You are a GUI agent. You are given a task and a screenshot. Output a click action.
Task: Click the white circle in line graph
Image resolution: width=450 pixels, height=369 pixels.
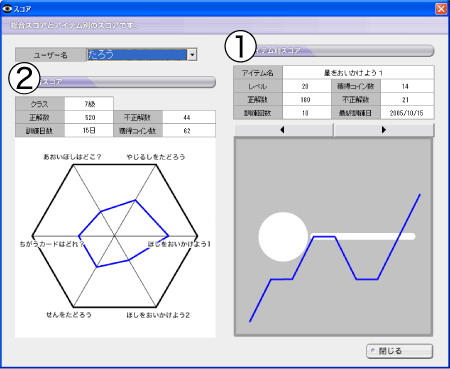(283, 237)
